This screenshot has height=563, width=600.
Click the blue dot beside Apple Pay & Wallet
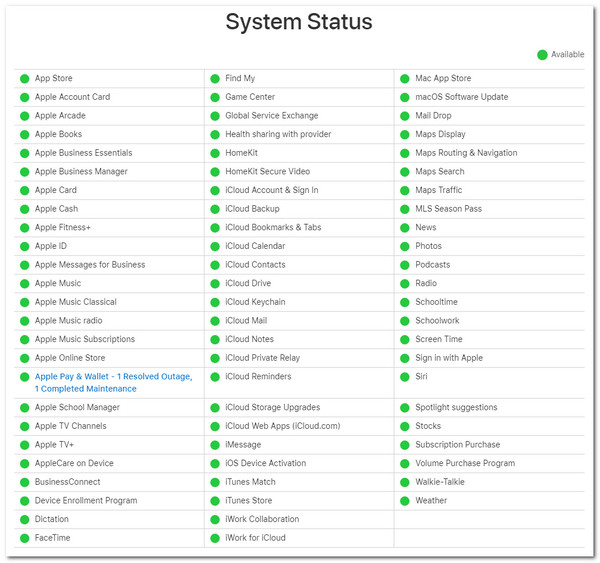pyautogui.click(x=24, y=377)
